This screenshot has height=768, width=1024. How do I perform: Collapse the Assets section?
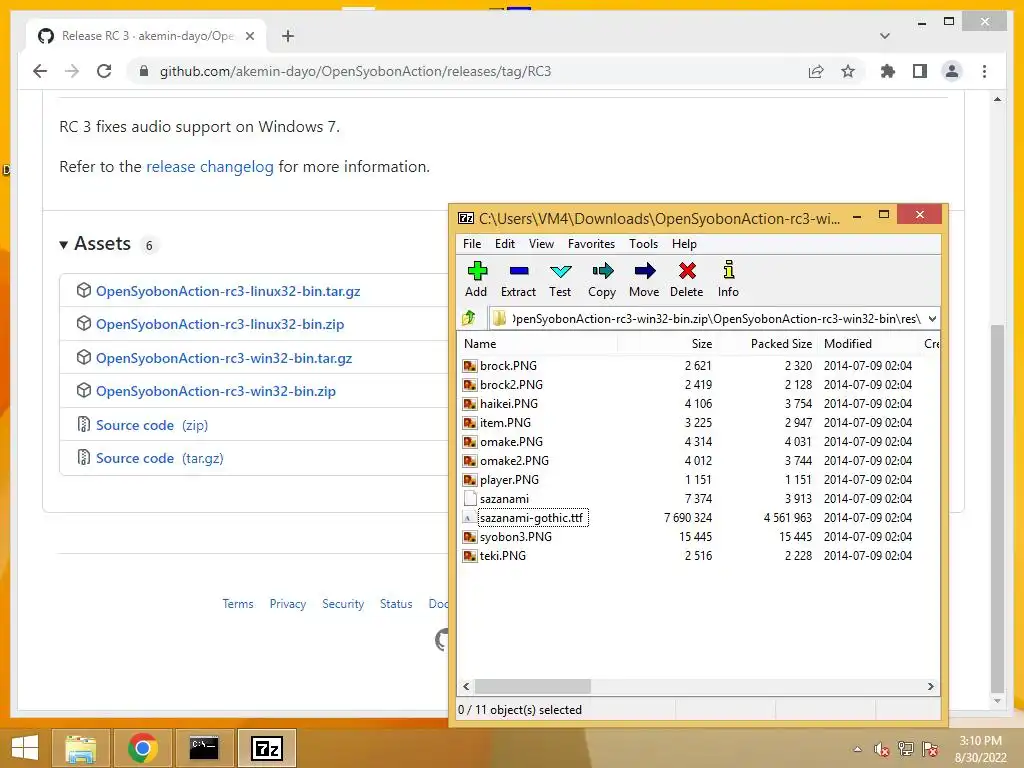coord(63,245)
